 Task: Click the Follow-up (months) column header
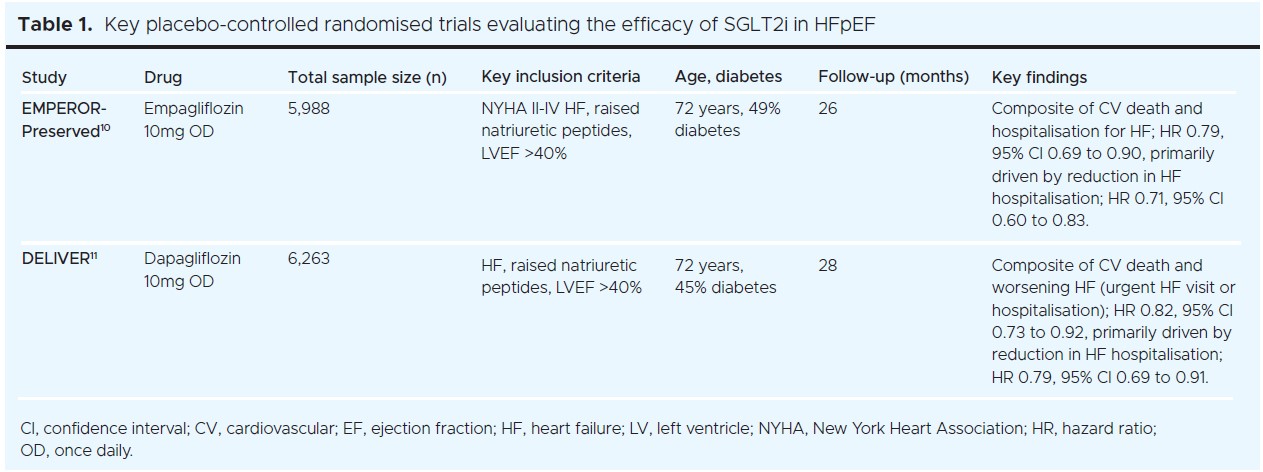point(893,77)
